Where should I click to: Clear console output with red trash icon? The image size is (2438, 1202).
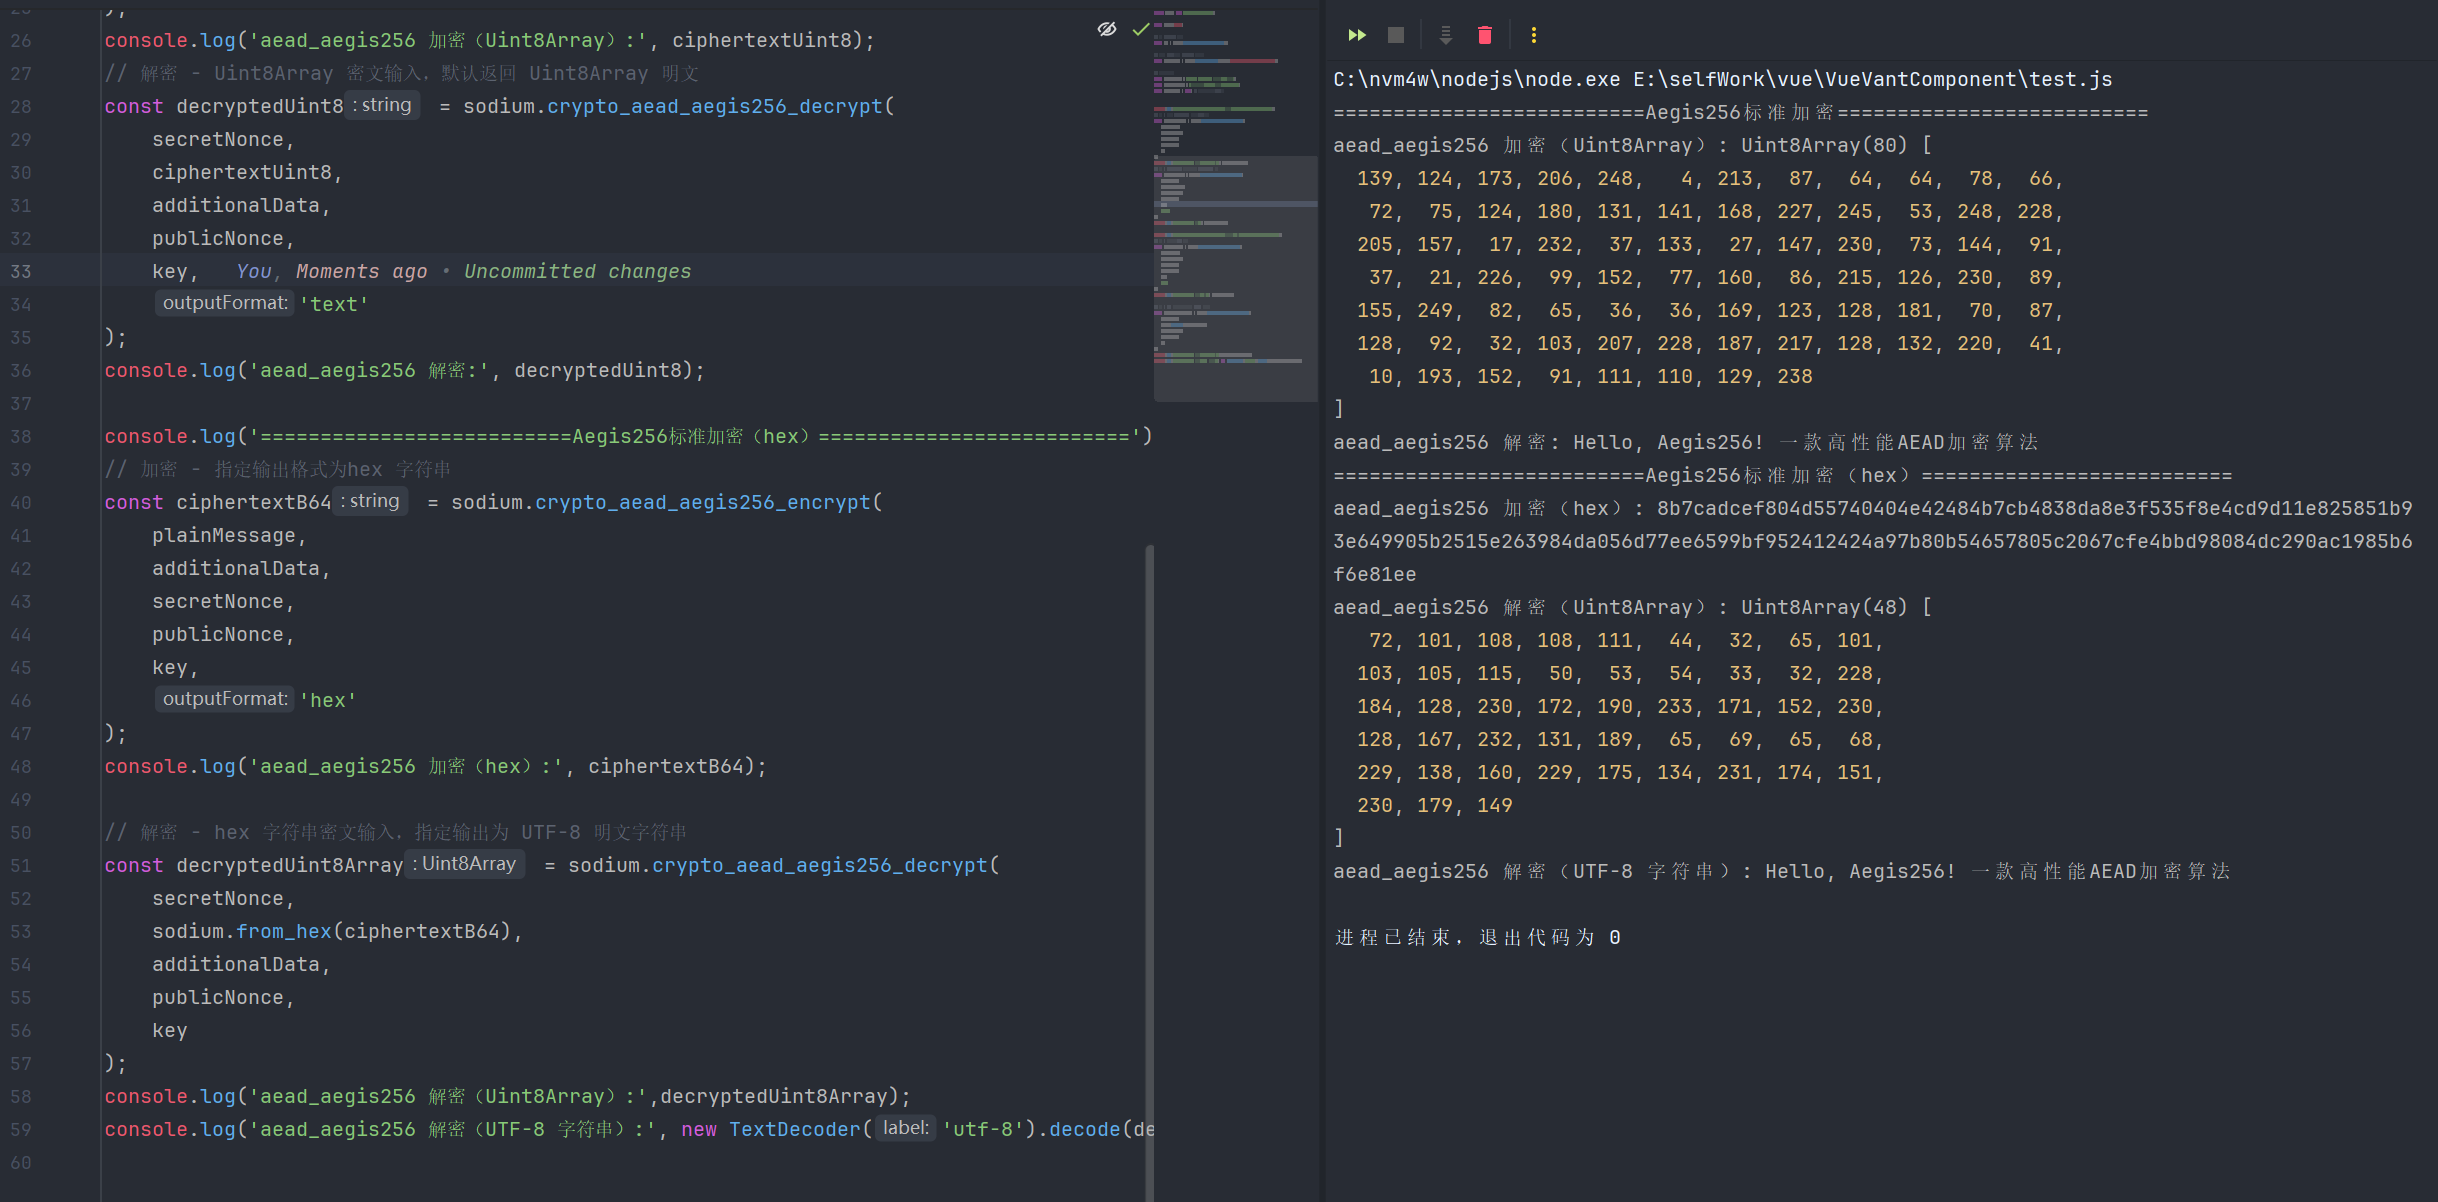click(x=1485, y=35)
